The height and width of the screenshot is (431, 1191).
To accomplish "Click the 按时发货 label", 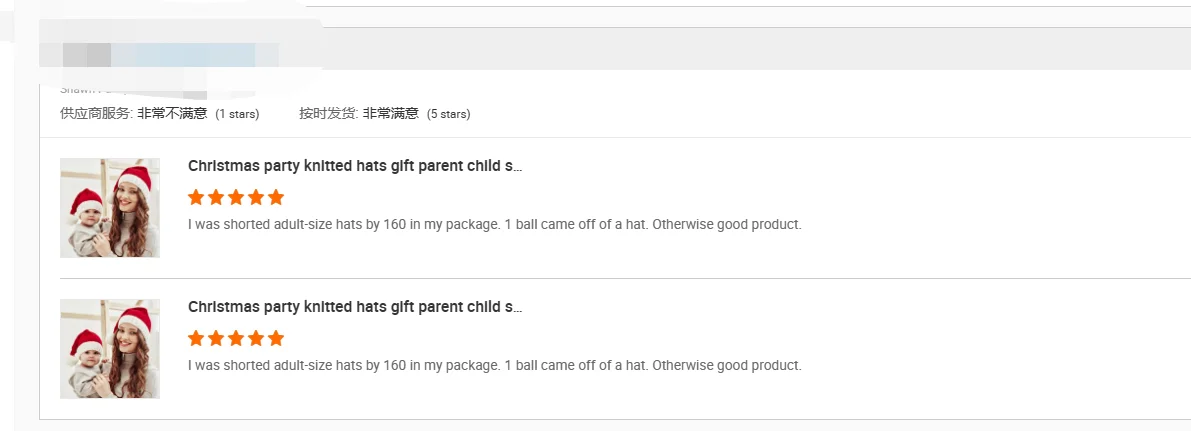I will (328, 114).
